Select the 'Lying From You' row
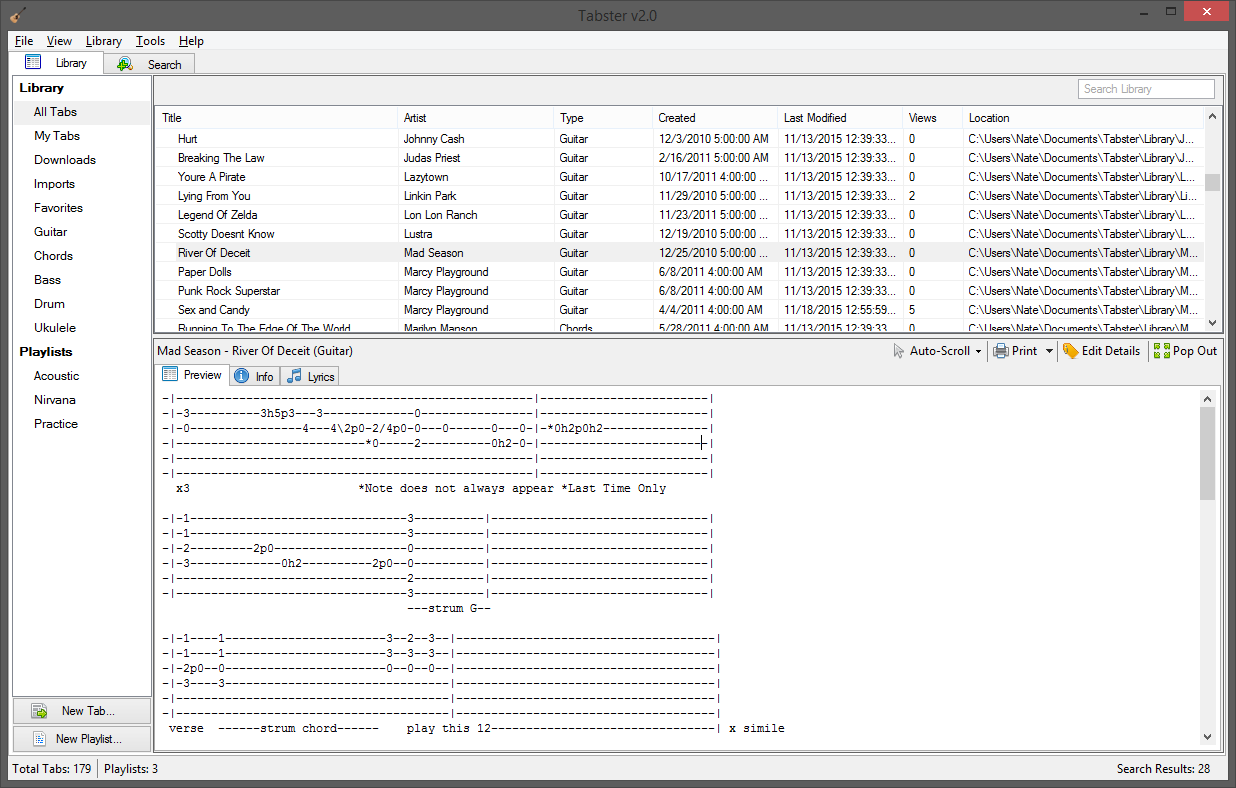 (680, 196)
